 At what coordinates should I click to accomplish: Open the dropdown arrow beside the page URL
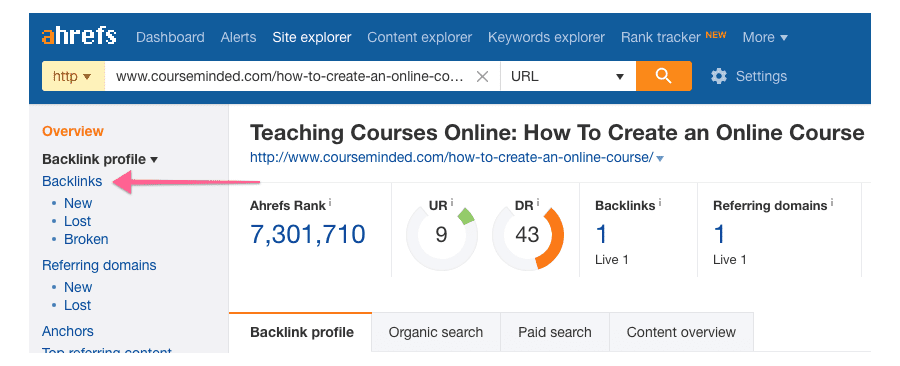(x=660, y=159)
